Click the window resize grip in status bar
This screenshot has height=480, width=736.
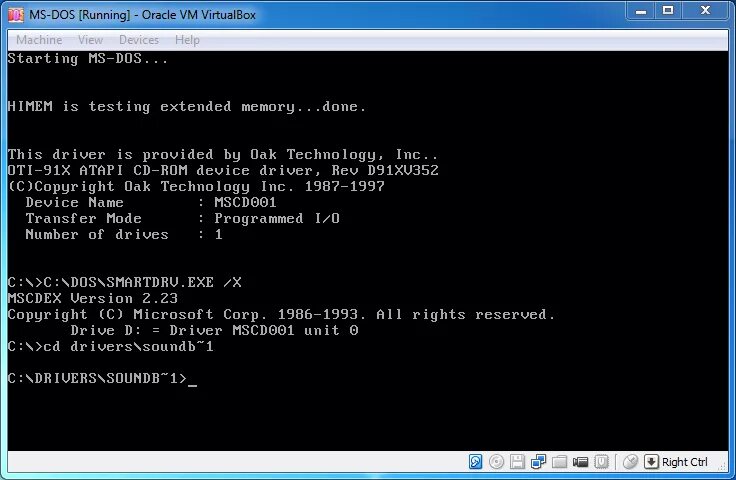[722, 465]
